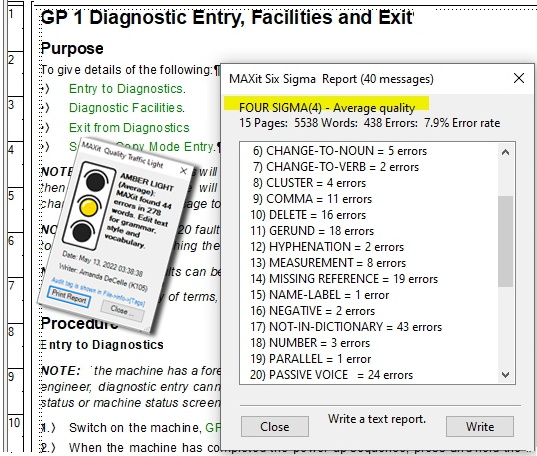Click the Entry to Diagnostics subheading
Screen dimensions: 537x456
[102, 345]
